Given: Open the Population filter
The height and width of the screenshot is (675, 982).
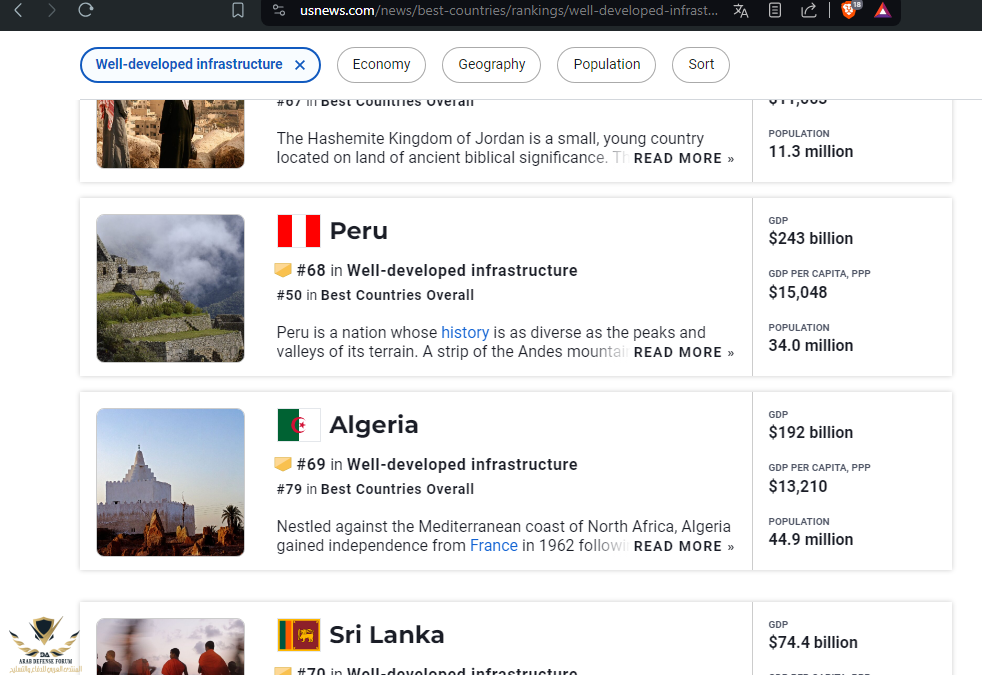Looking at the screenshot, I should [606, 64].
